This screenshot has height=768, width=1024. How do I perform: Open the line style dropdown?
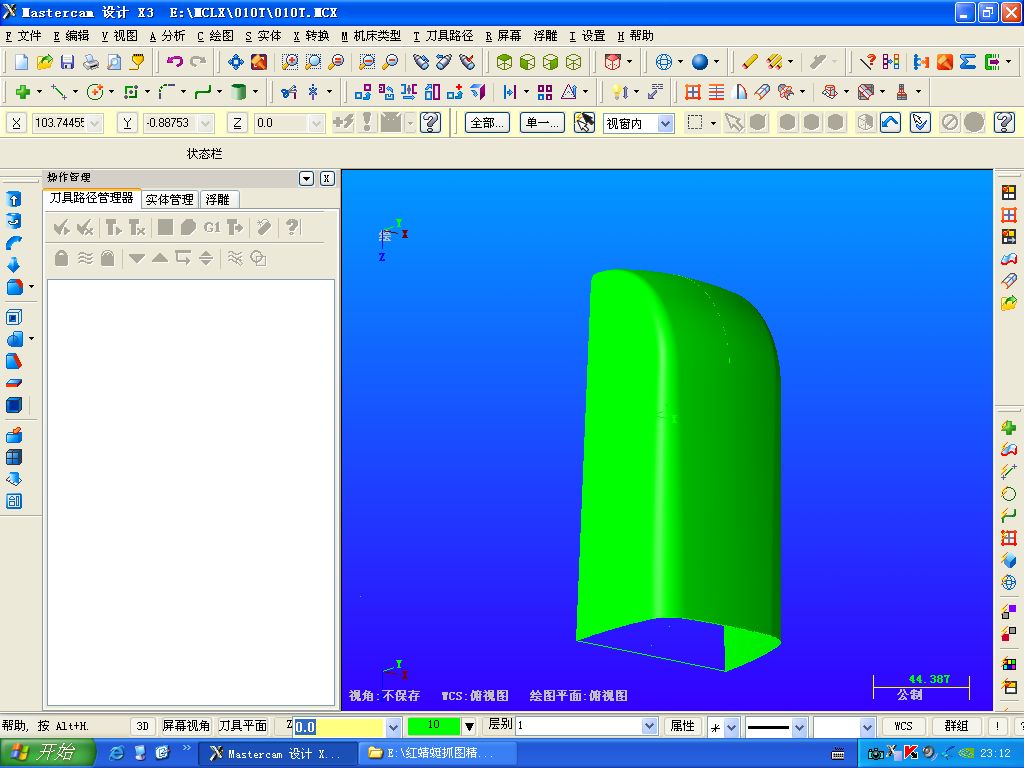pyautogui.click(x=799, y=726)
